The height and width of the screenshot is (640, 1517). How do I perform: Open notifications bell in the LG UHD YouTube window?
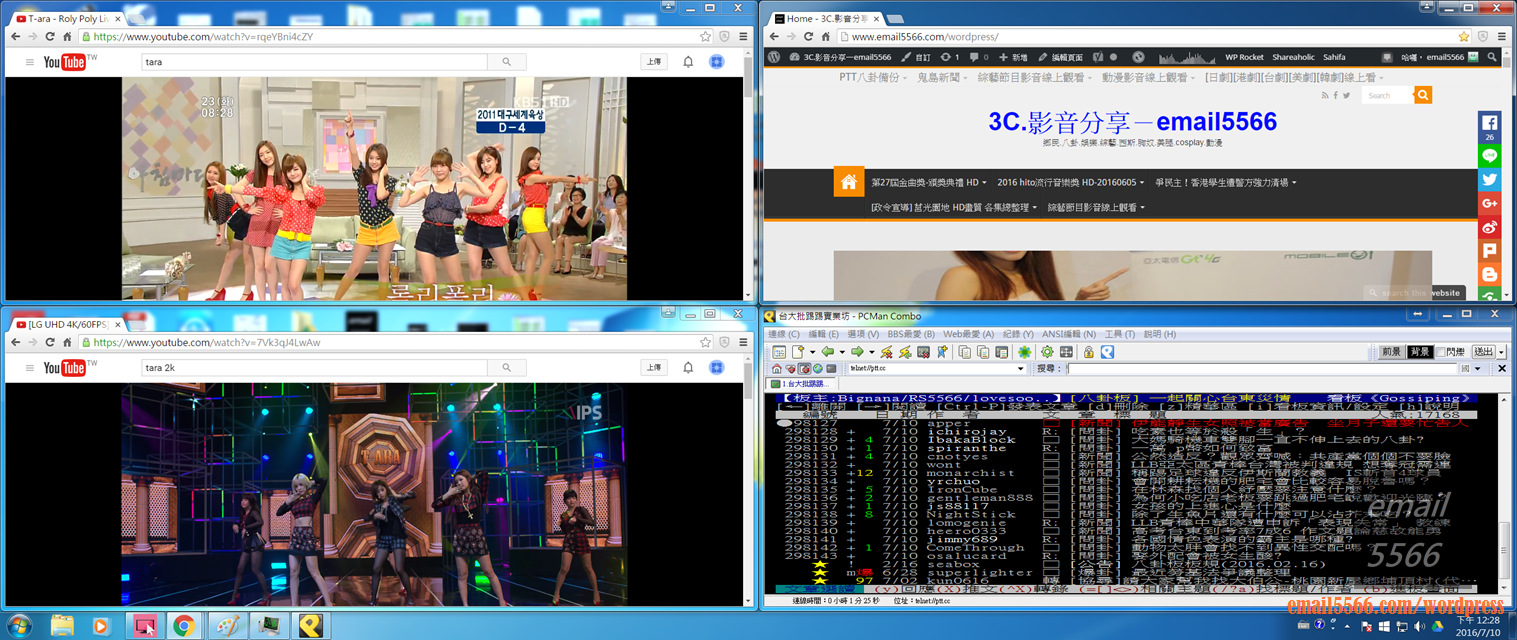tap(688, 368)
